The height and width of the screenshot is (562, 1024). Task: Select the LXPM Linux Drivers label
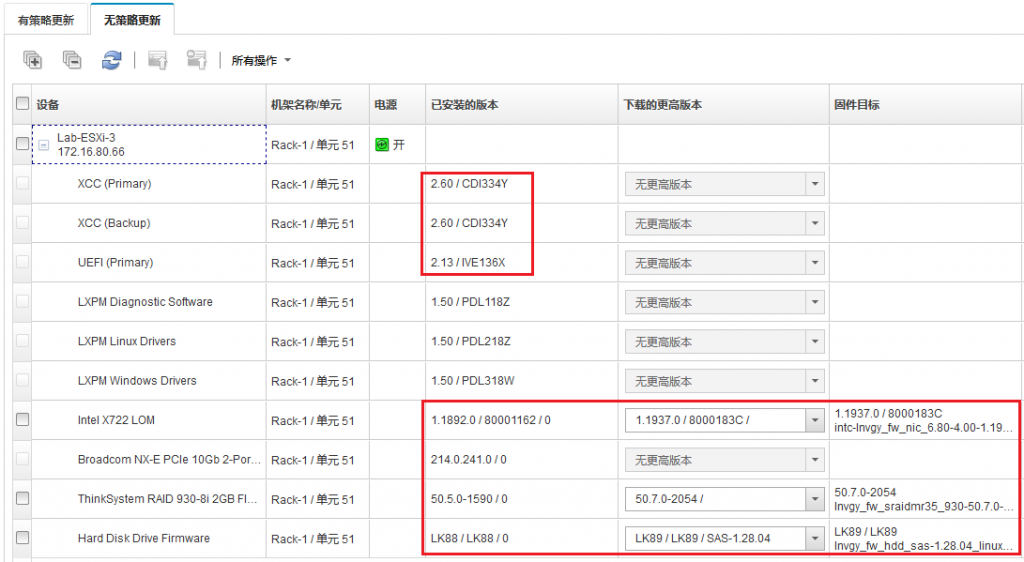(x=127, y=341)
